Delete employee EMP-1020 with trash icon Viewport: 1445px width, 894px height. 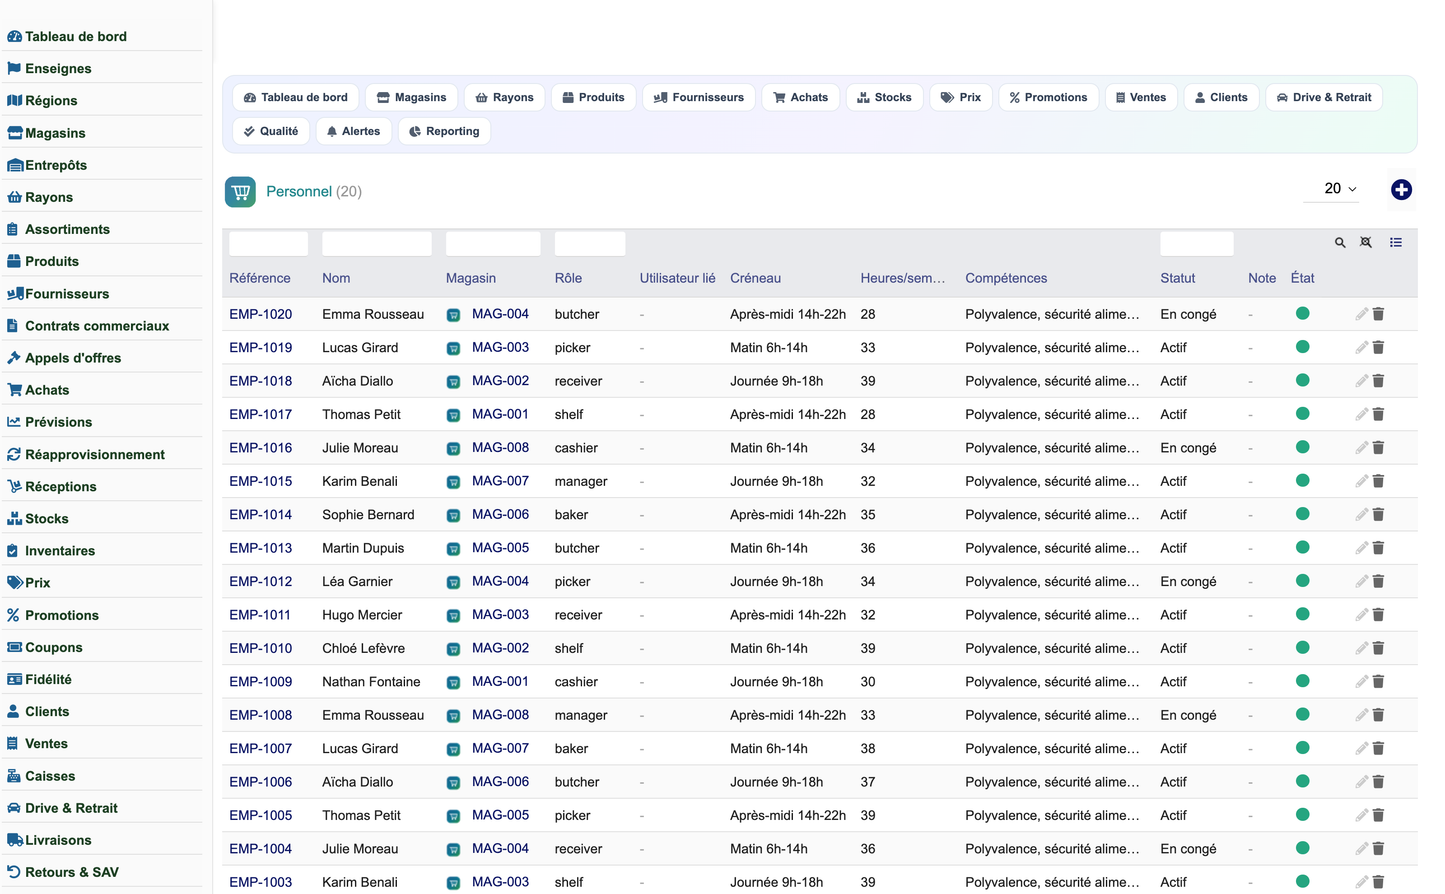[x=1378, y=314]
